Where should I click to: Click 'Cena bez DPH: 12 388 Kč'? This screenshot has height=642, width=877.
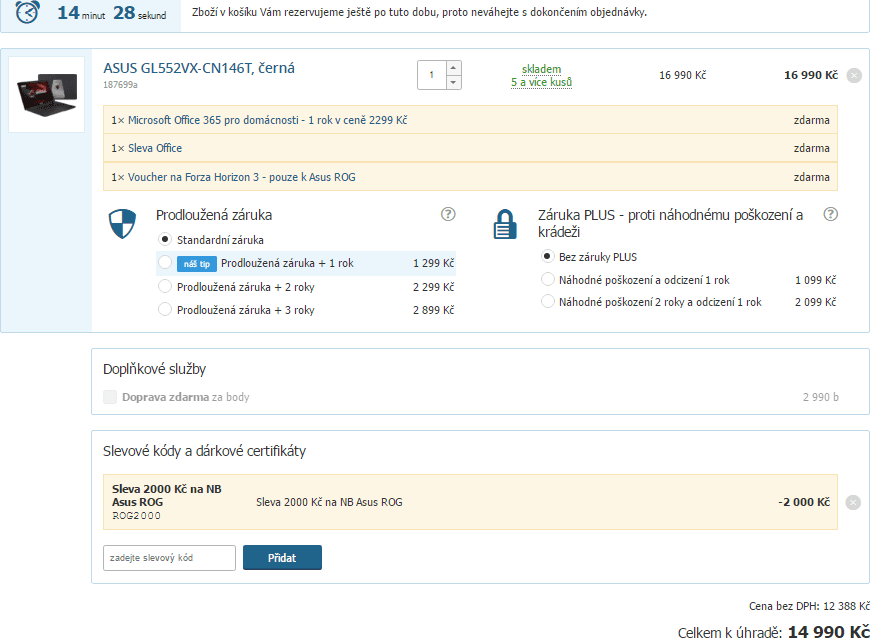[x=809, y=606]
